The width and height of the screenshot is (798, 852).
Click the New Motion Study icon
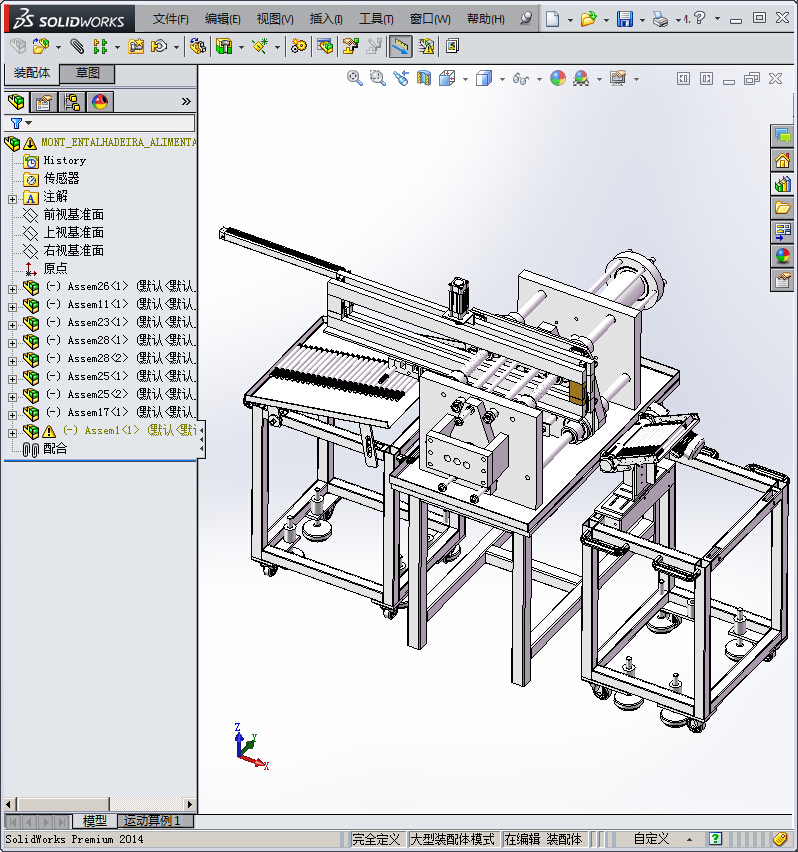point(298,47)
